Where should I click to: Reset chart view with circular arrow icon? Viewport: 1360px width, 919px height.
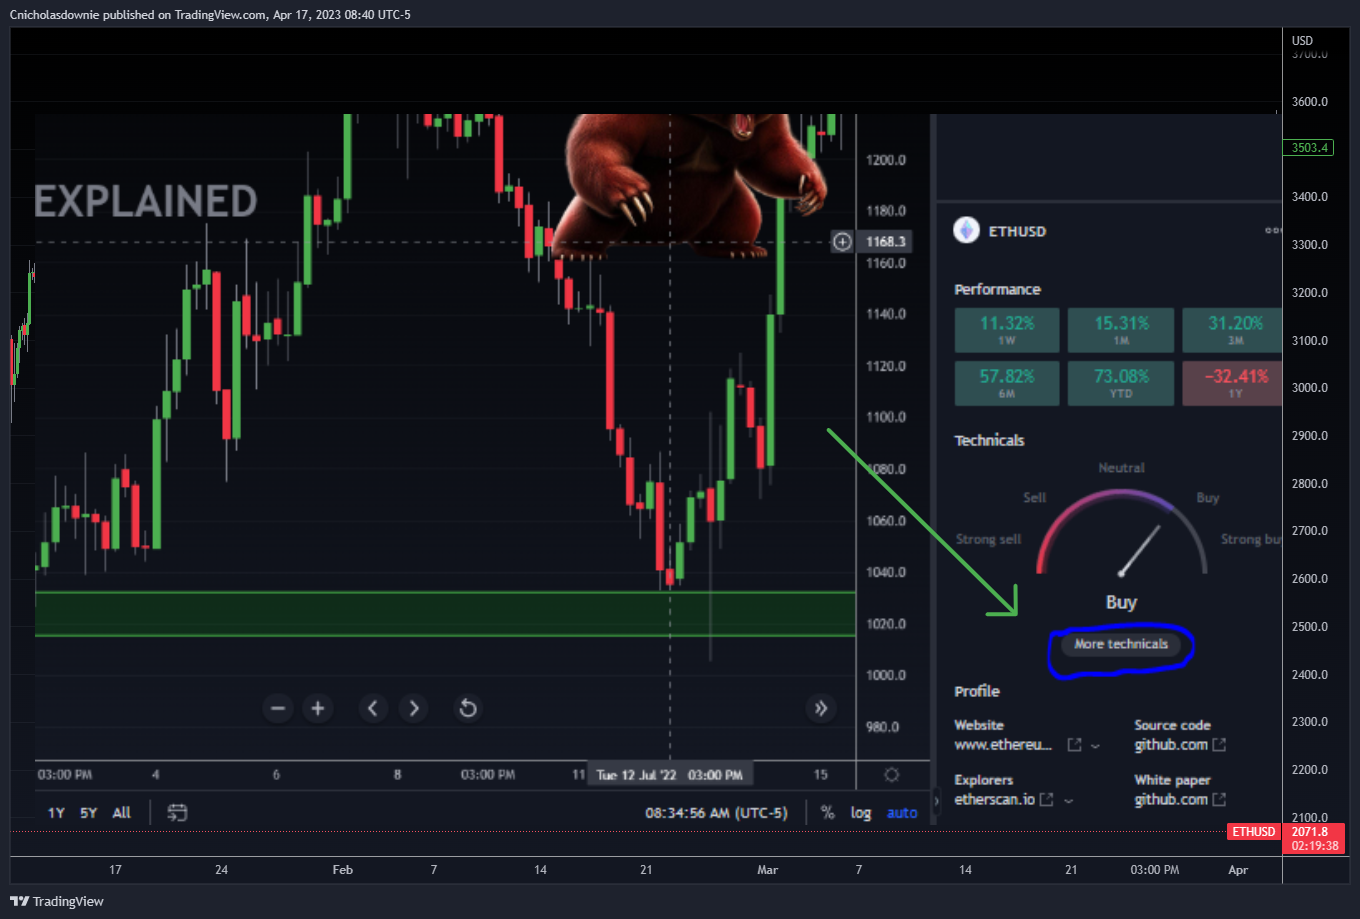pyautogui.click(x=467, y=709)
